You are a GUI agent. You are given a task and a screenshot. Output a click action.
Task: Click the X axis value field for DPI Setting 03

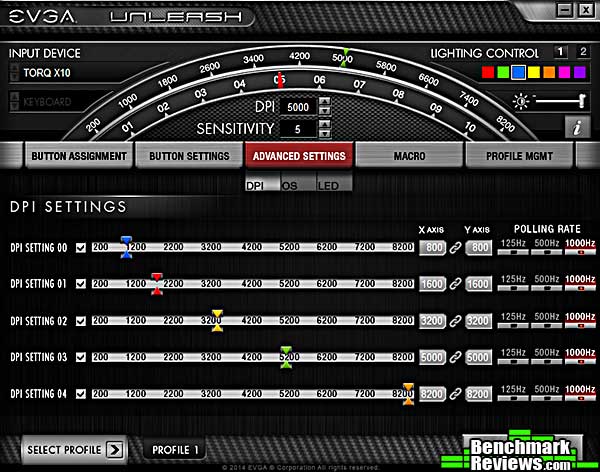(432, 357)
